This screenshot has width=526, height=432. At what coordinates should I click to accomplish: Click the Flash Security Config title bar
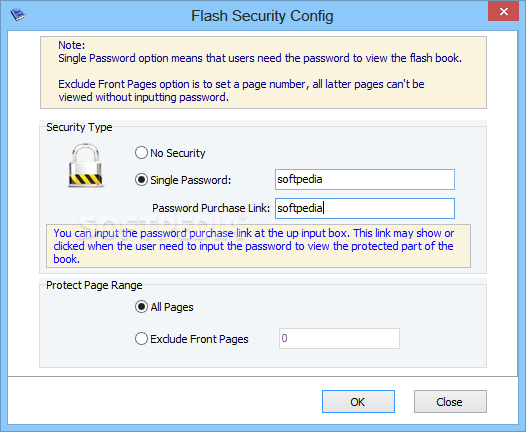pos(262,16)
